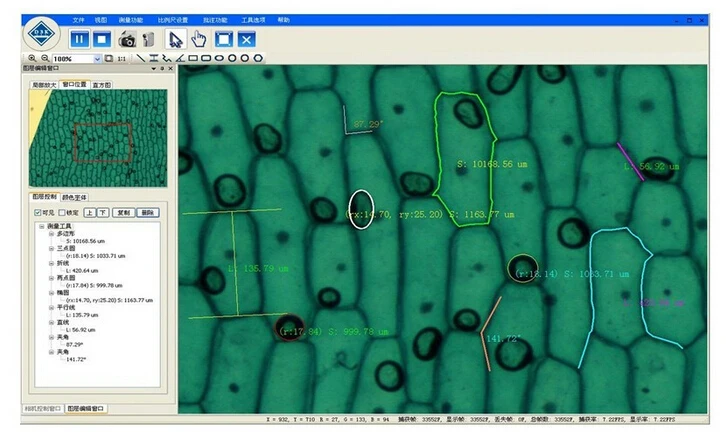726x439 pixels.
Task: Switch to the 颜色字体 tab
Action: (x=74, y=198)
